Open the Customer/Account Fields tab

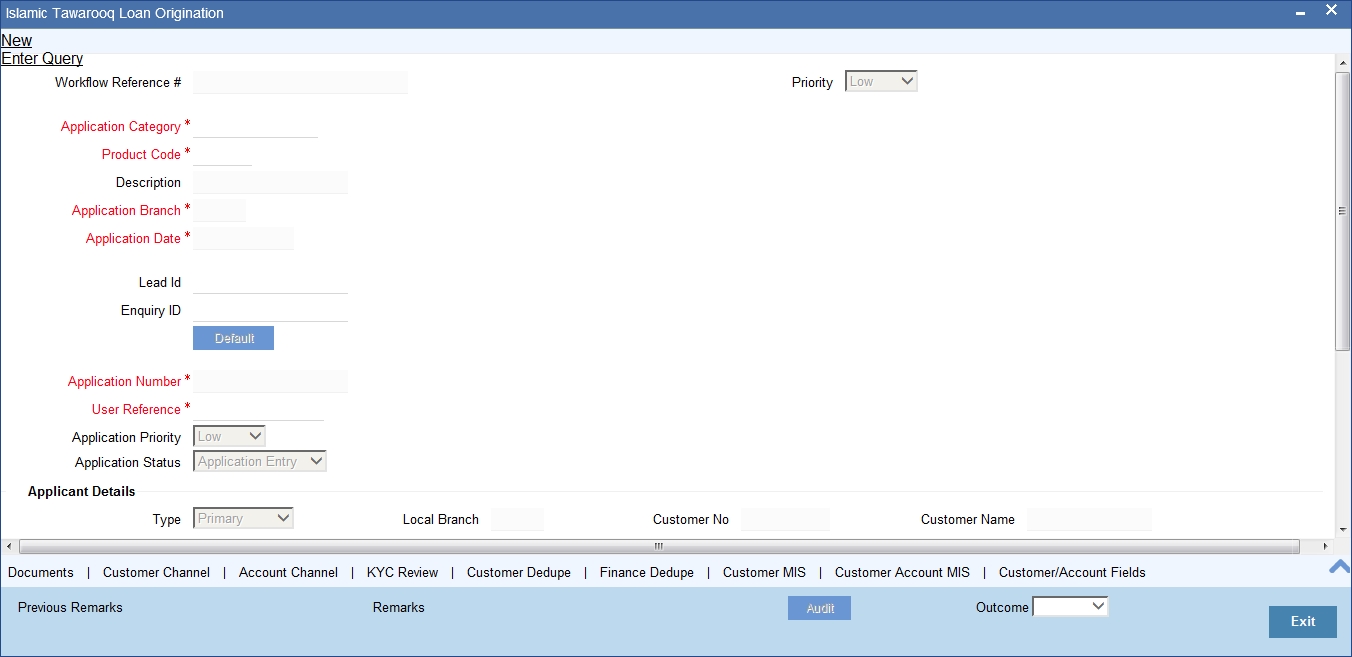[1072, 573]
